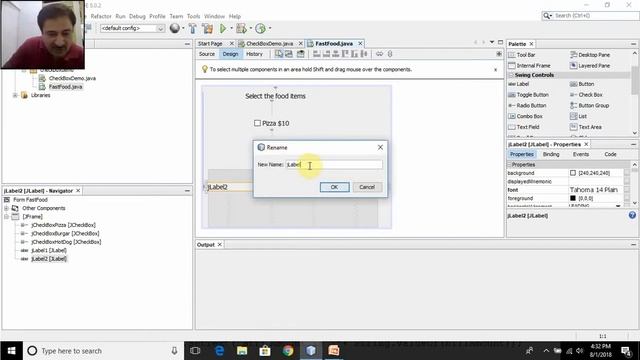Click the Windows Start button
Screen dimensions: 640x360
pos(11,351)
